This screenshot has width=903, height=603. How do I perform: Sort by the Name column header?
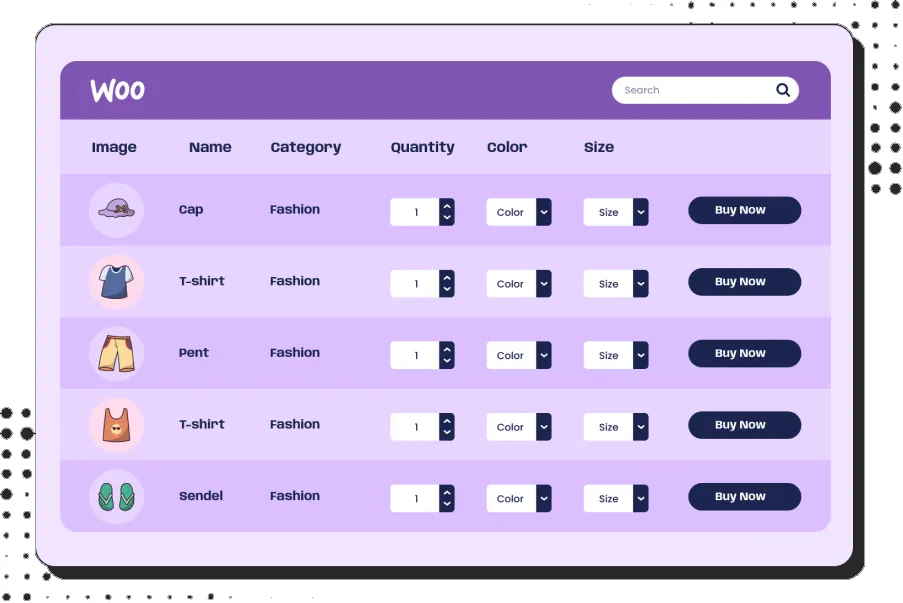click(x=210, y=147)
